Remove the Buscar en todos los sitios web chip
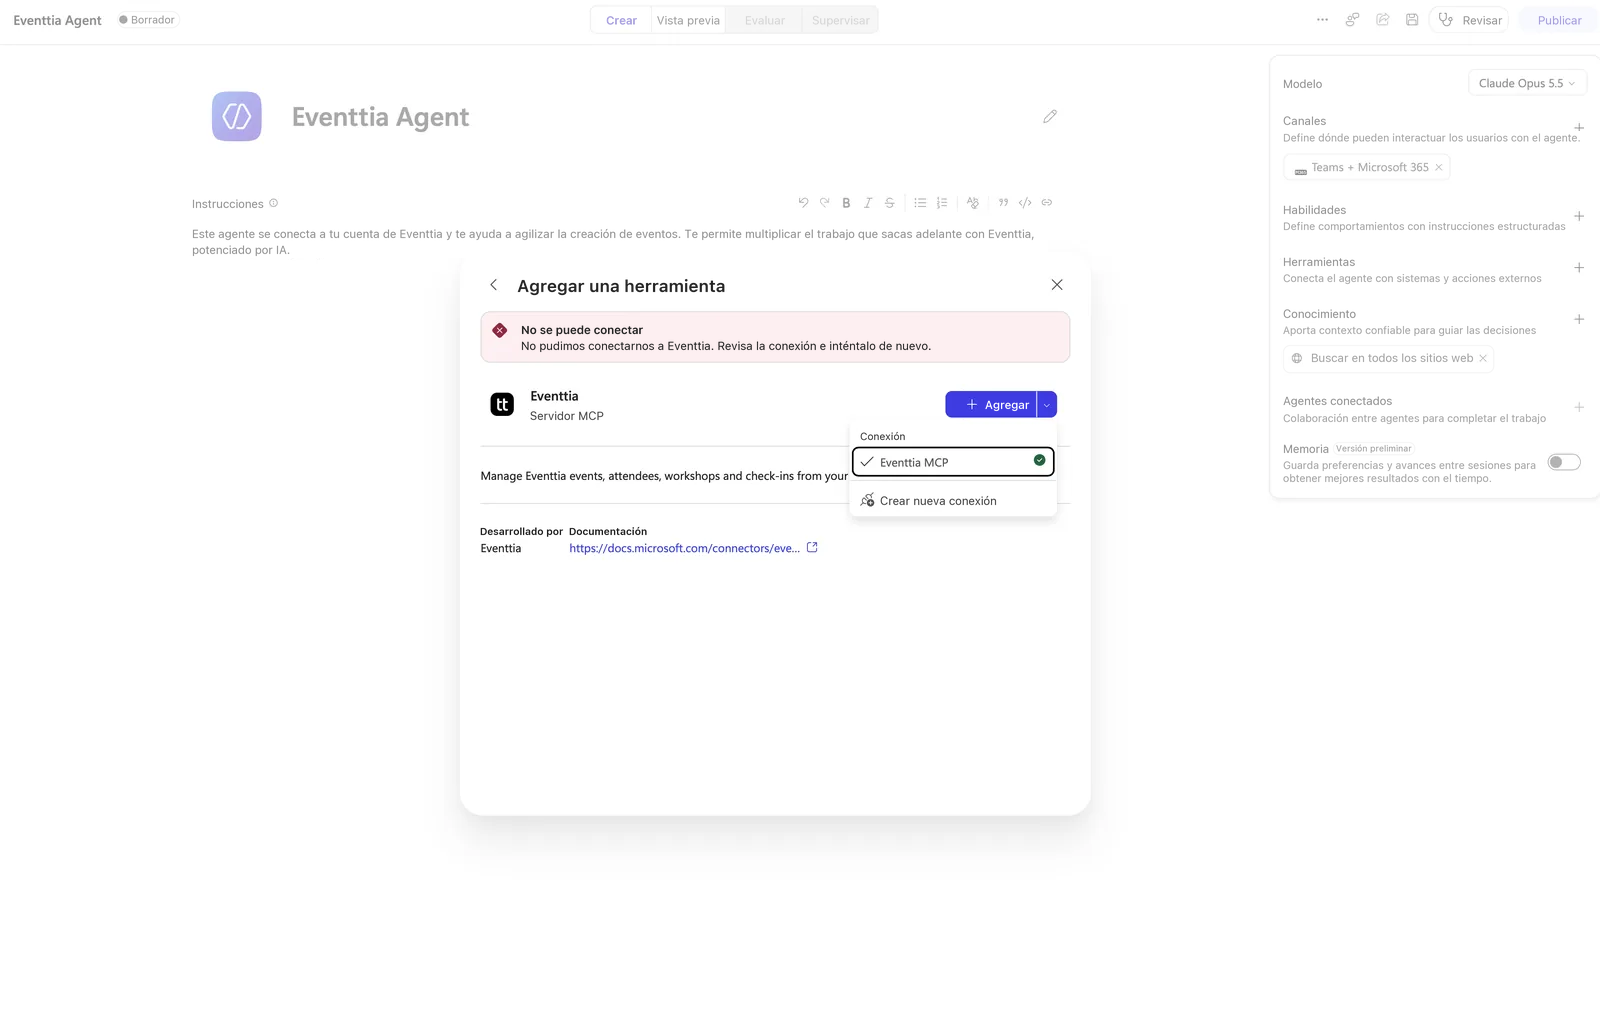1600x1013 pixels. coord(1483,358)
